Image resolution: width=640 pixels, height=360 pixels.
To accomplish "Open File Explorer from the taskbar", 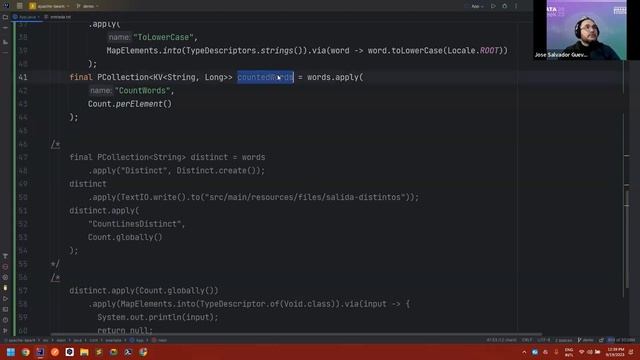I will click(x=84, y=352).
